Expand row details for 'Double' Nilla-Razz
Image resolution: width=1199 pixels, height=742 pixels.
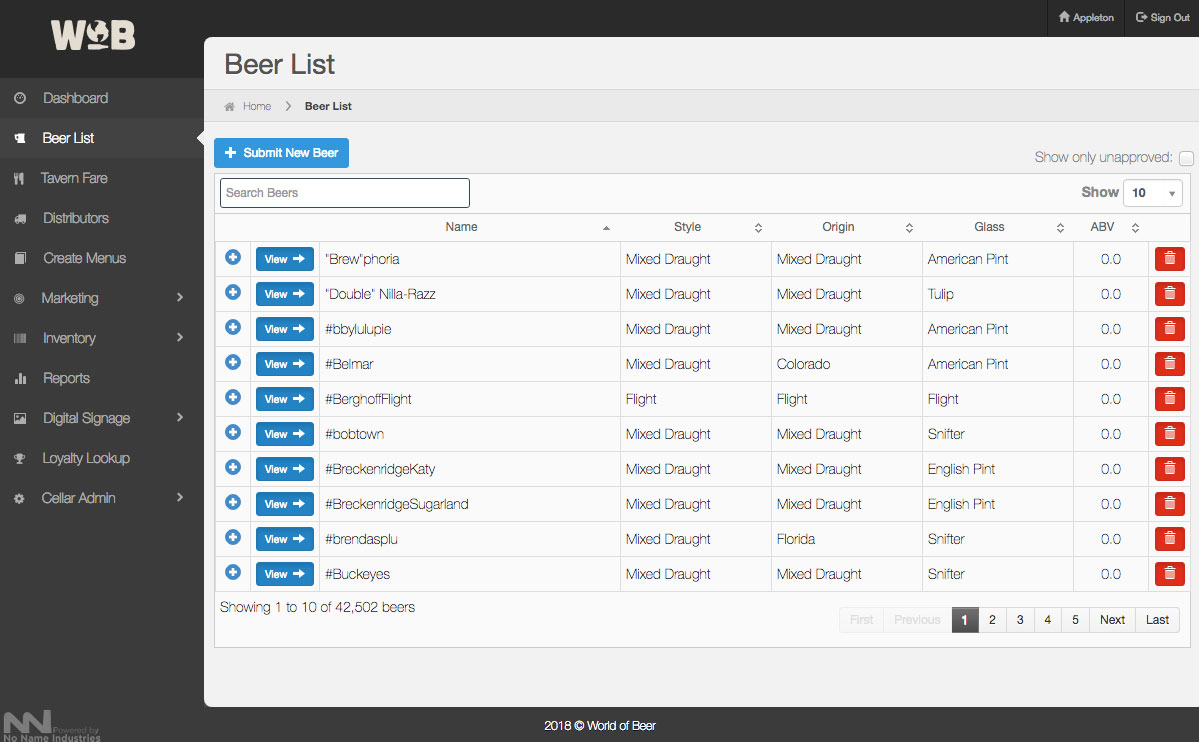click(233, 292)
